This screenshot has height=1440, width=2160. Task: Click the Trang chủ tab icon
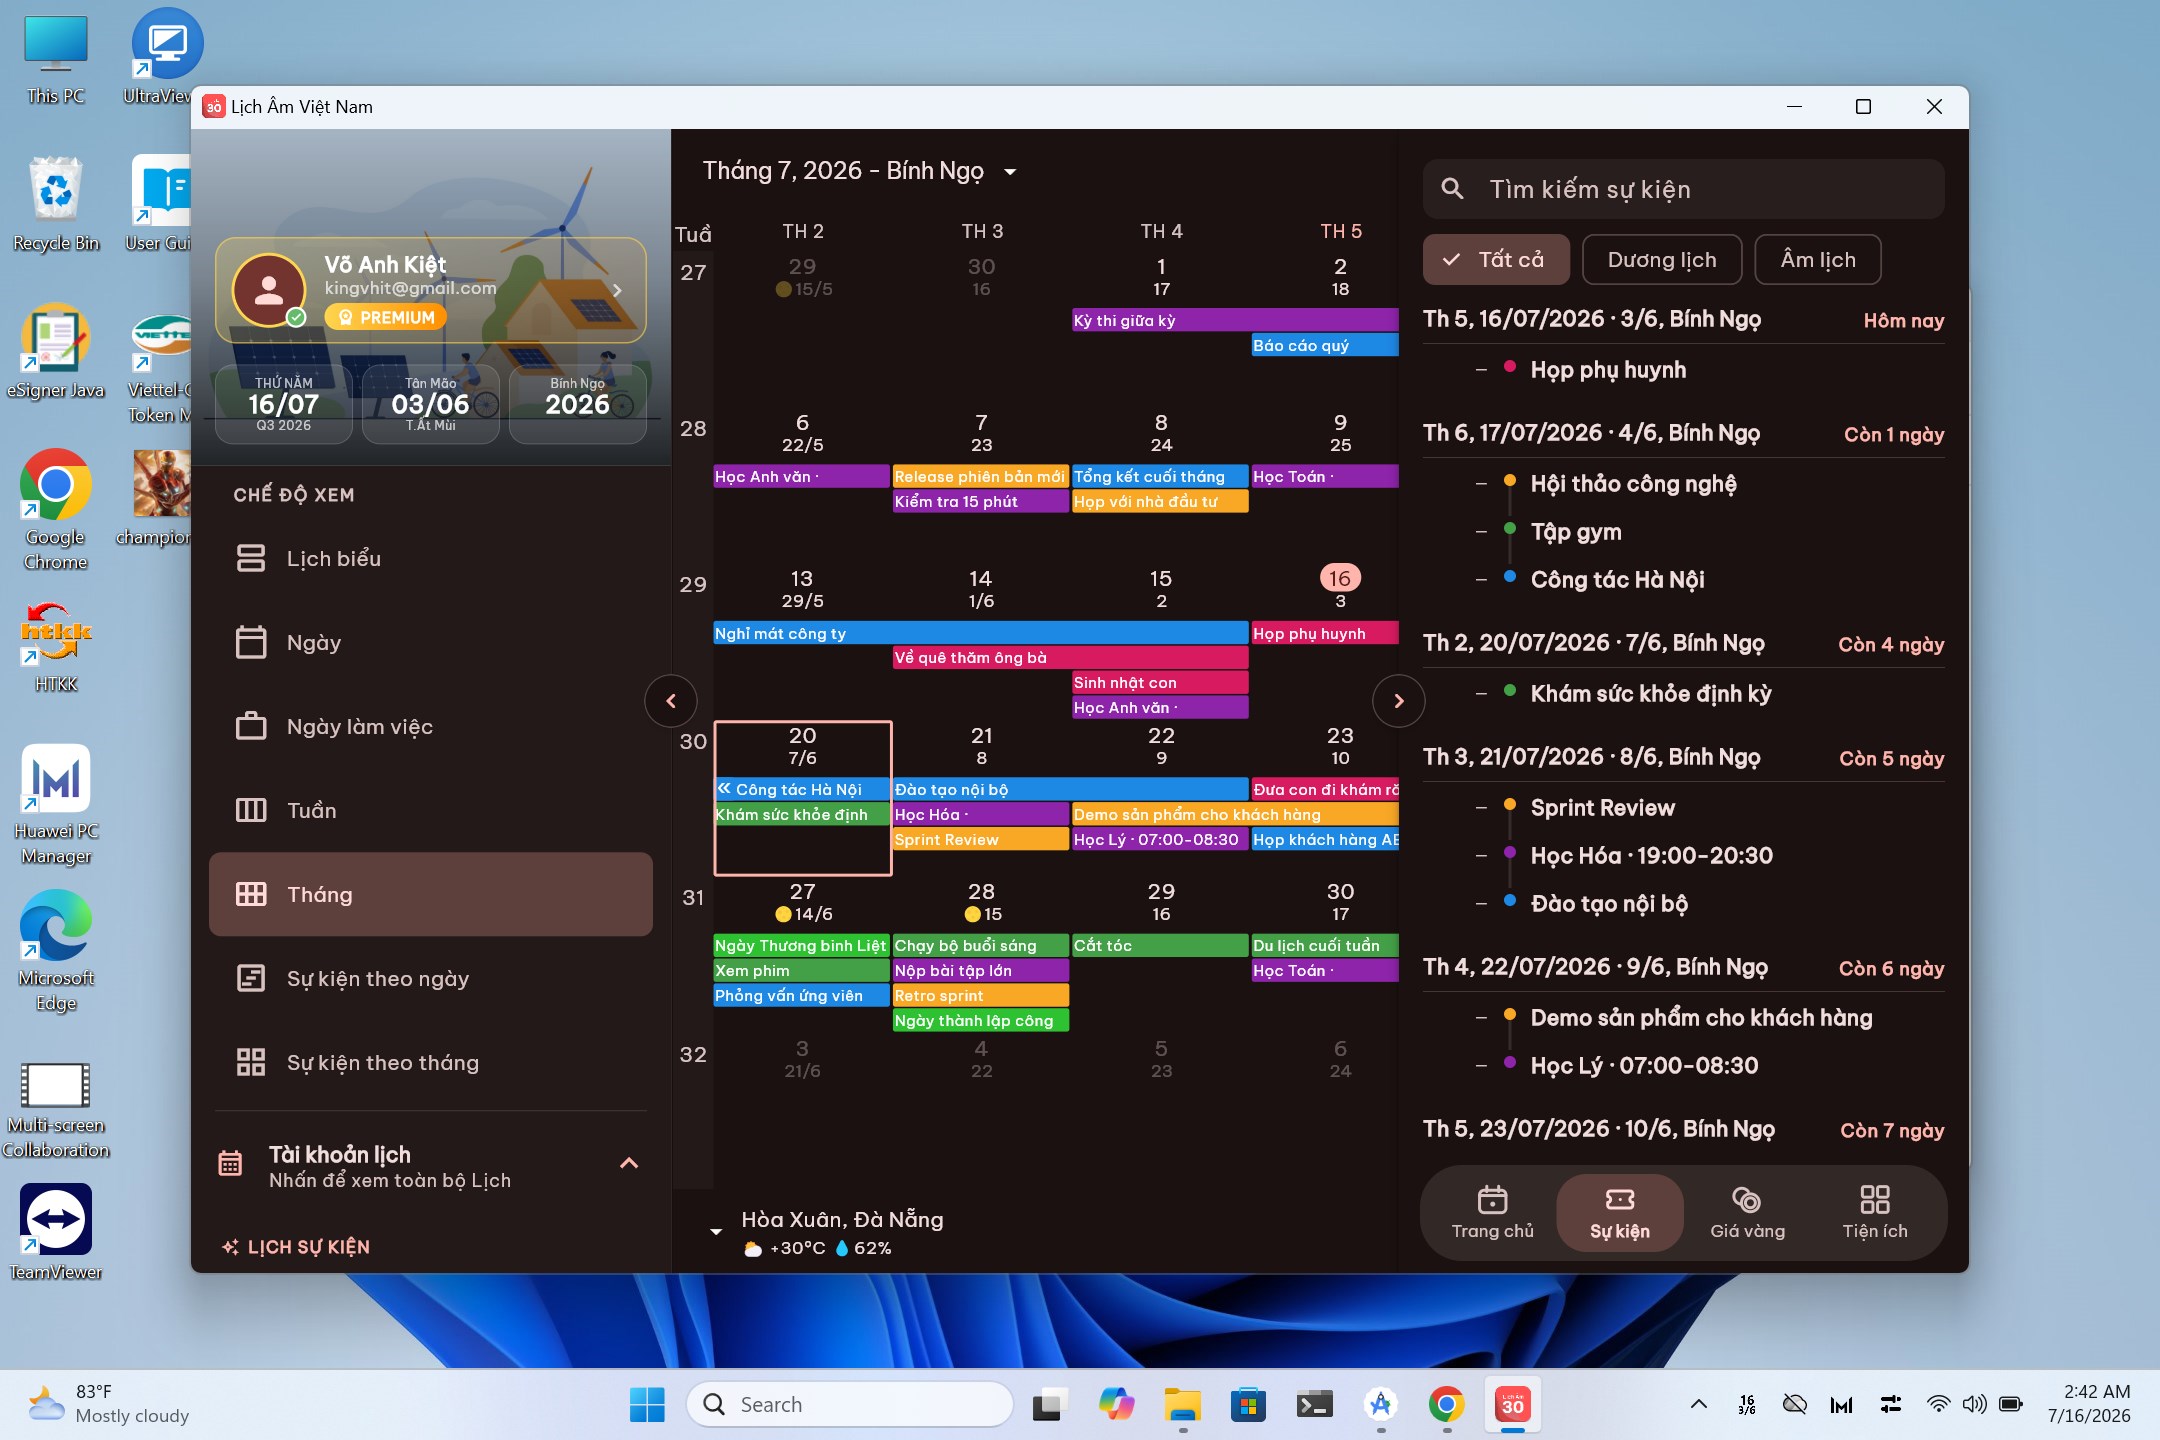(1492, 1199)
